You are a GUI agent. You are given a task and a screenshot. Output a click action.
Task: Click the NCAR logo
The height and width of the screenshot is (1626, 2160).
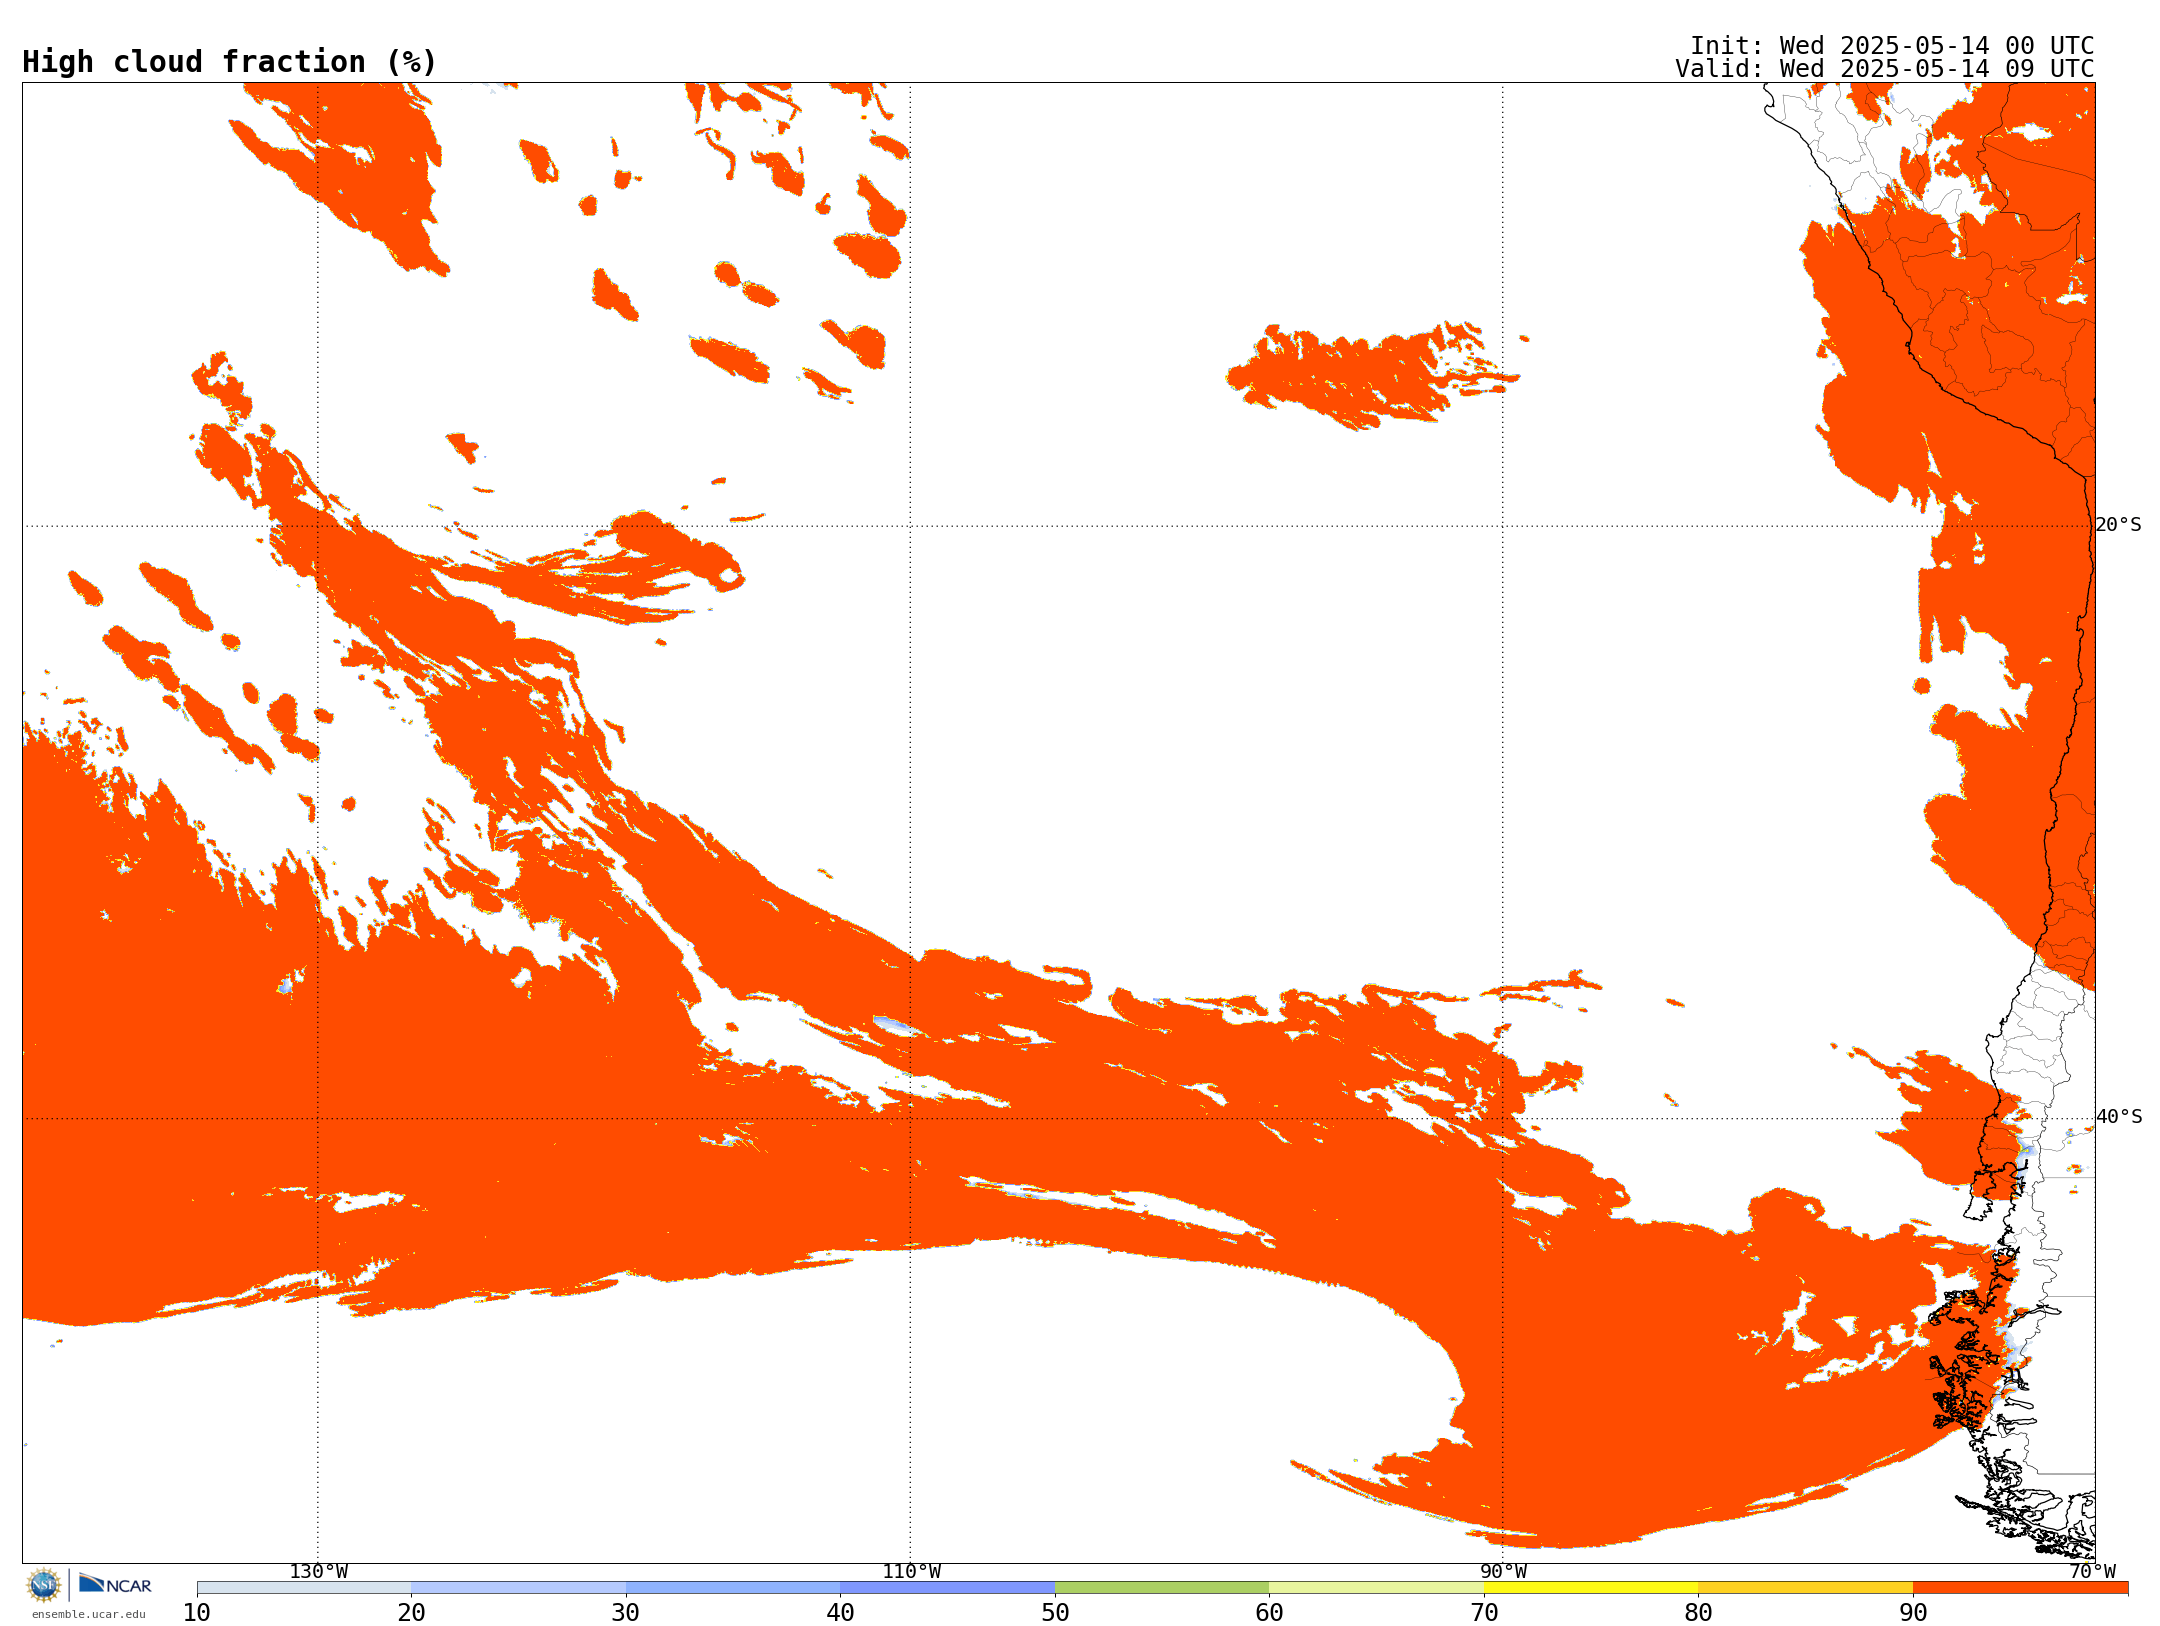tap(115, 1584)
